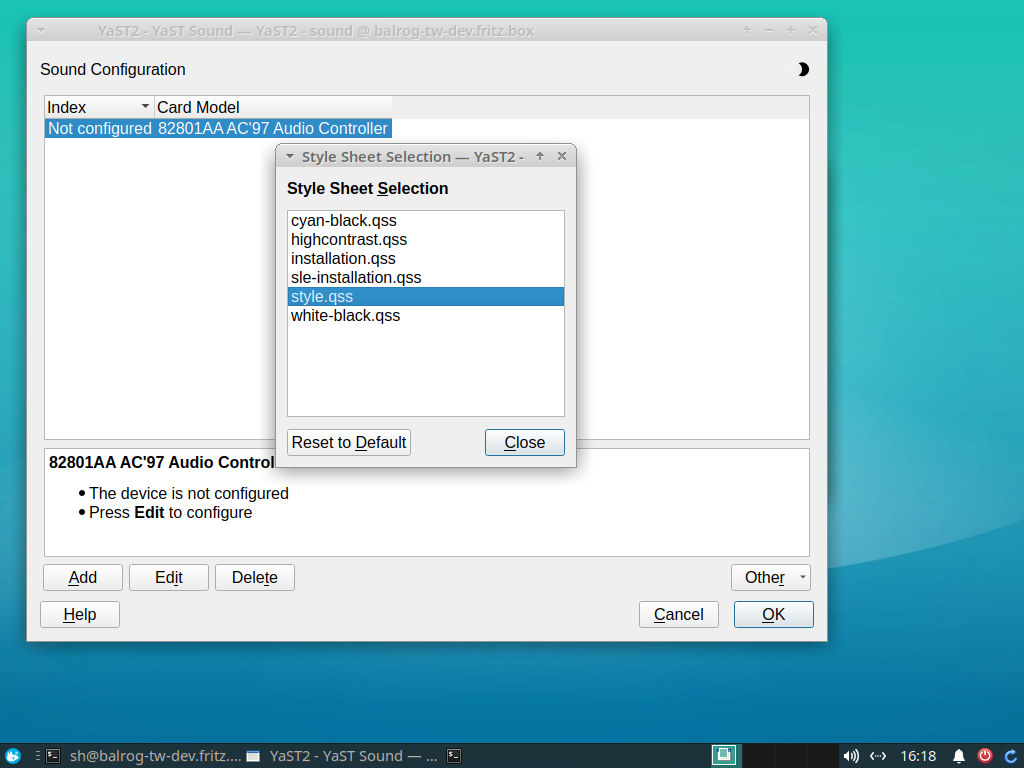Open the application launcher in the taskbar
The height and width of the screenshot is (768, 1024).
(x=12, y=756)
